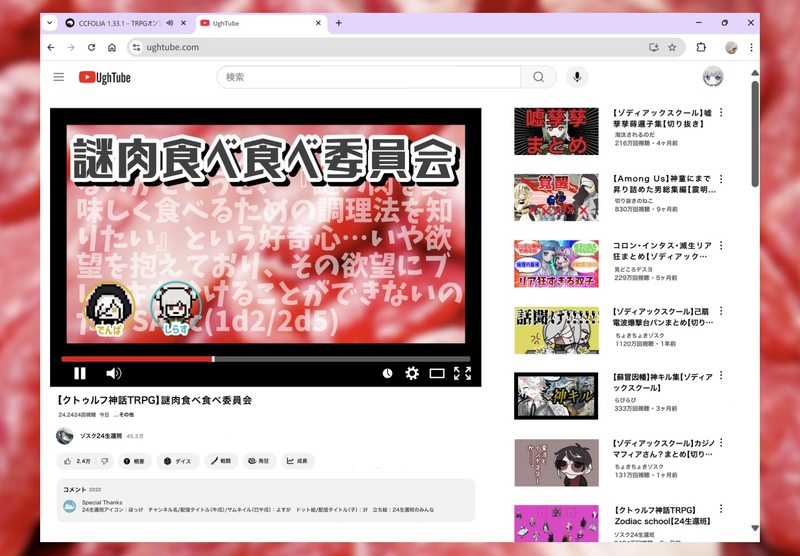
Task: View site information icon in address bar
Action: (136, 47)
